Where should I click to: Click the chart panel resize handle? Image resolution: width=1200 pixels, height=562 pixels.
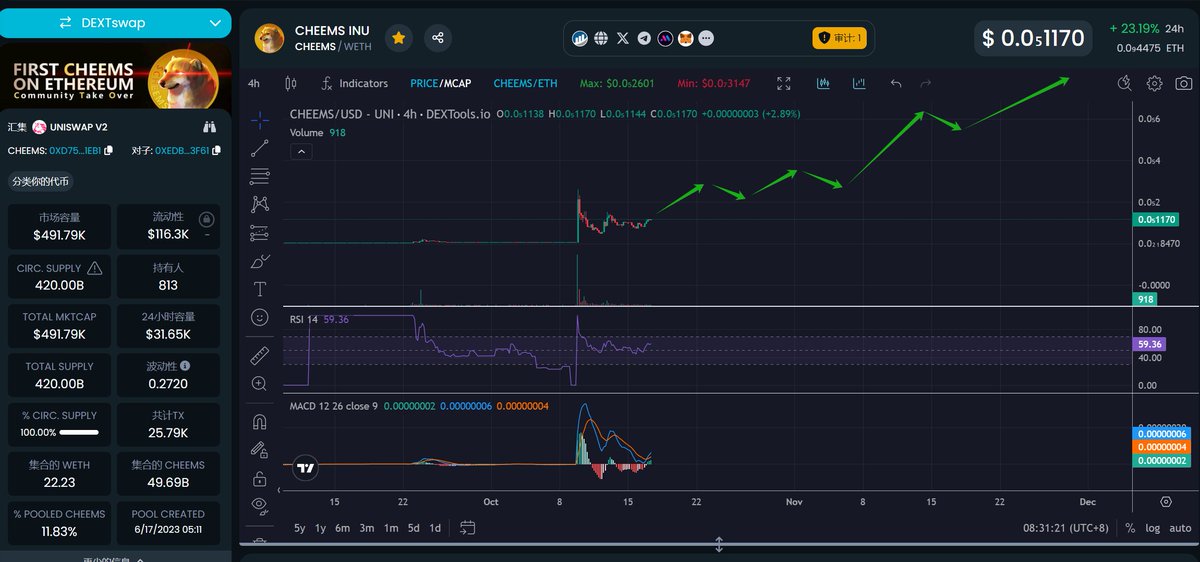point(718,545)
